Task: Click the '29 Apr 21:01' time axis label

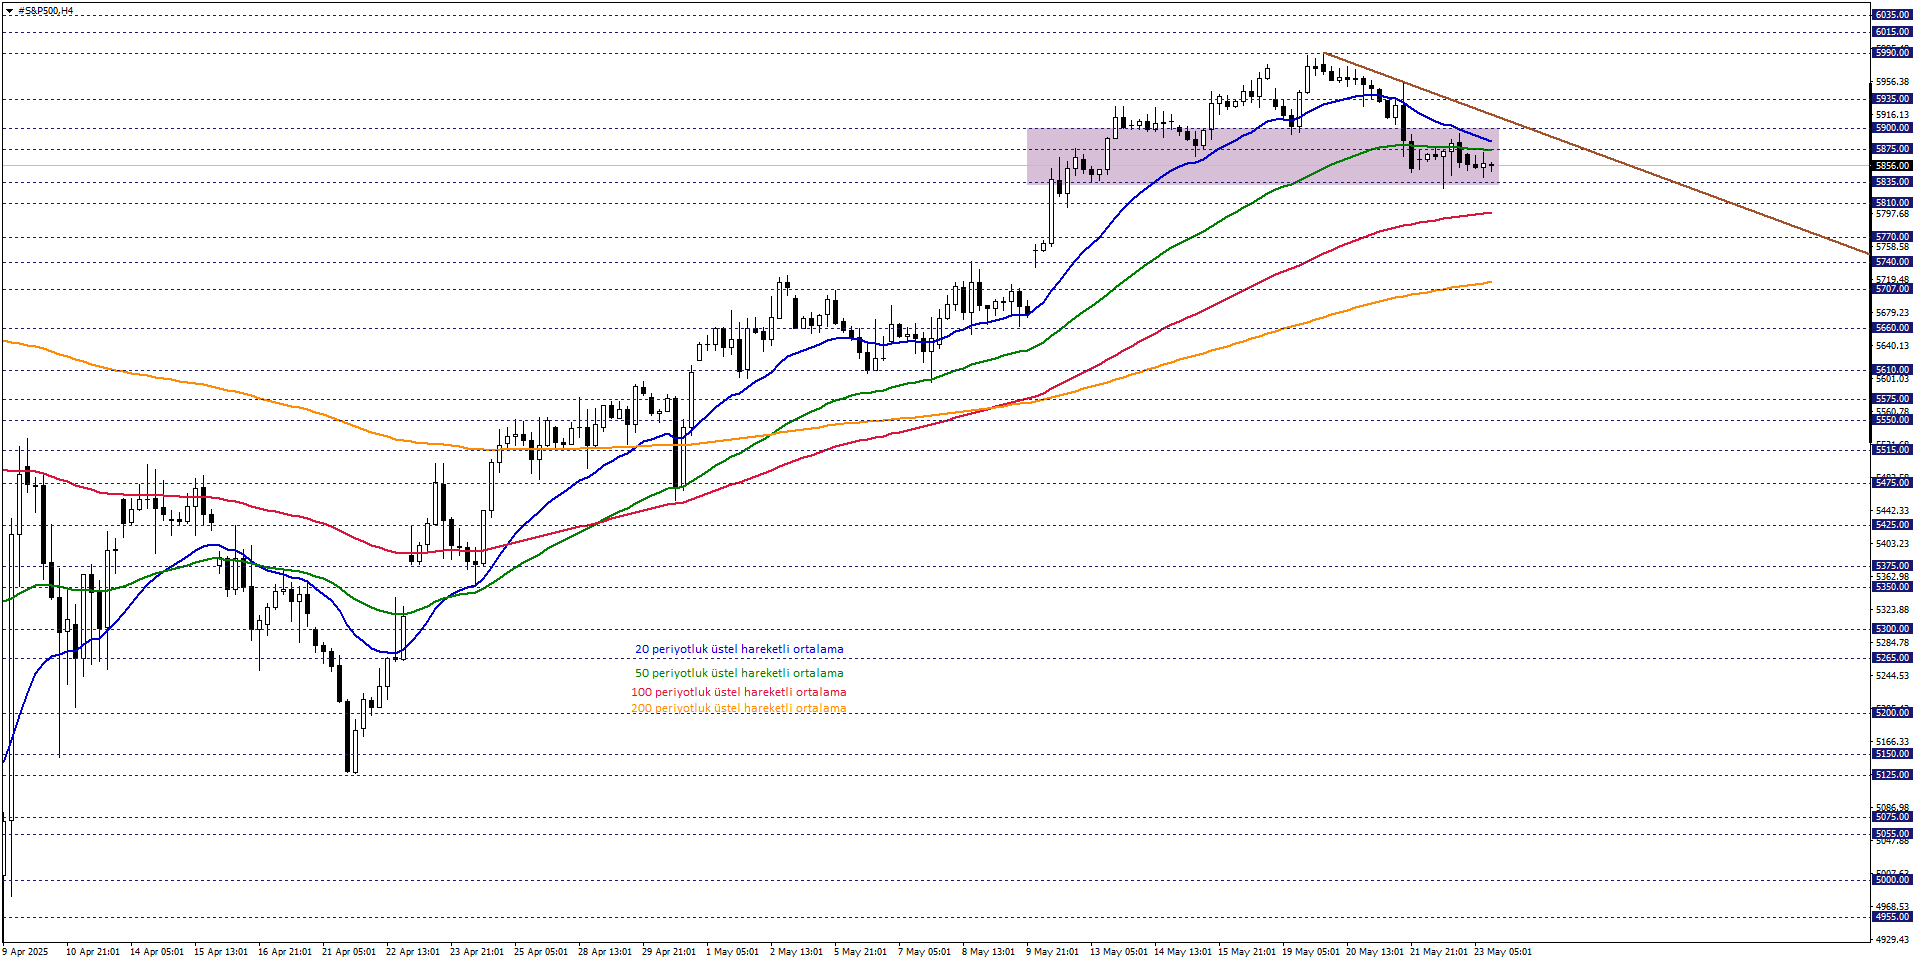Action: 669,952
